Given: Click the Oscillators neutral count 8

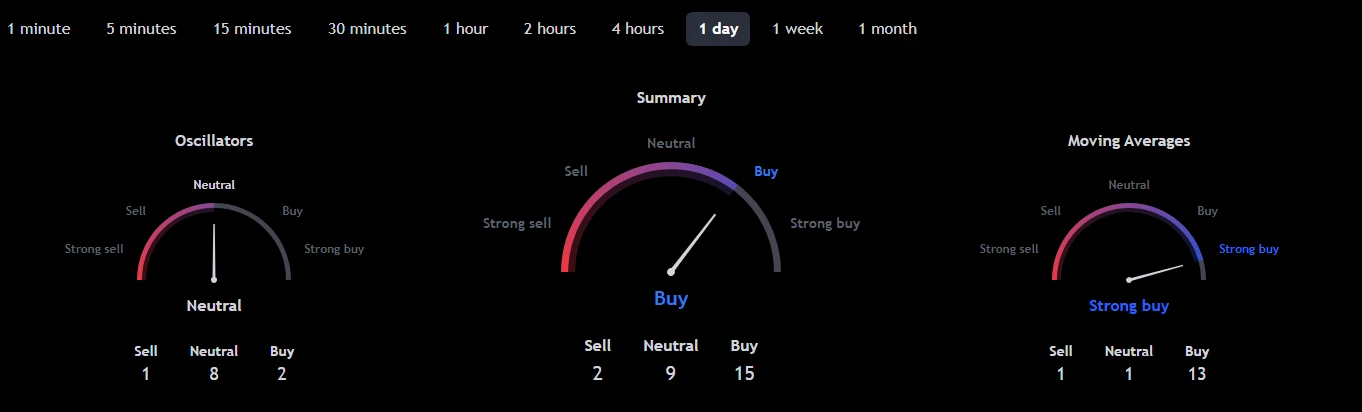Looking at the screenshot, I should tap(214, 374).
